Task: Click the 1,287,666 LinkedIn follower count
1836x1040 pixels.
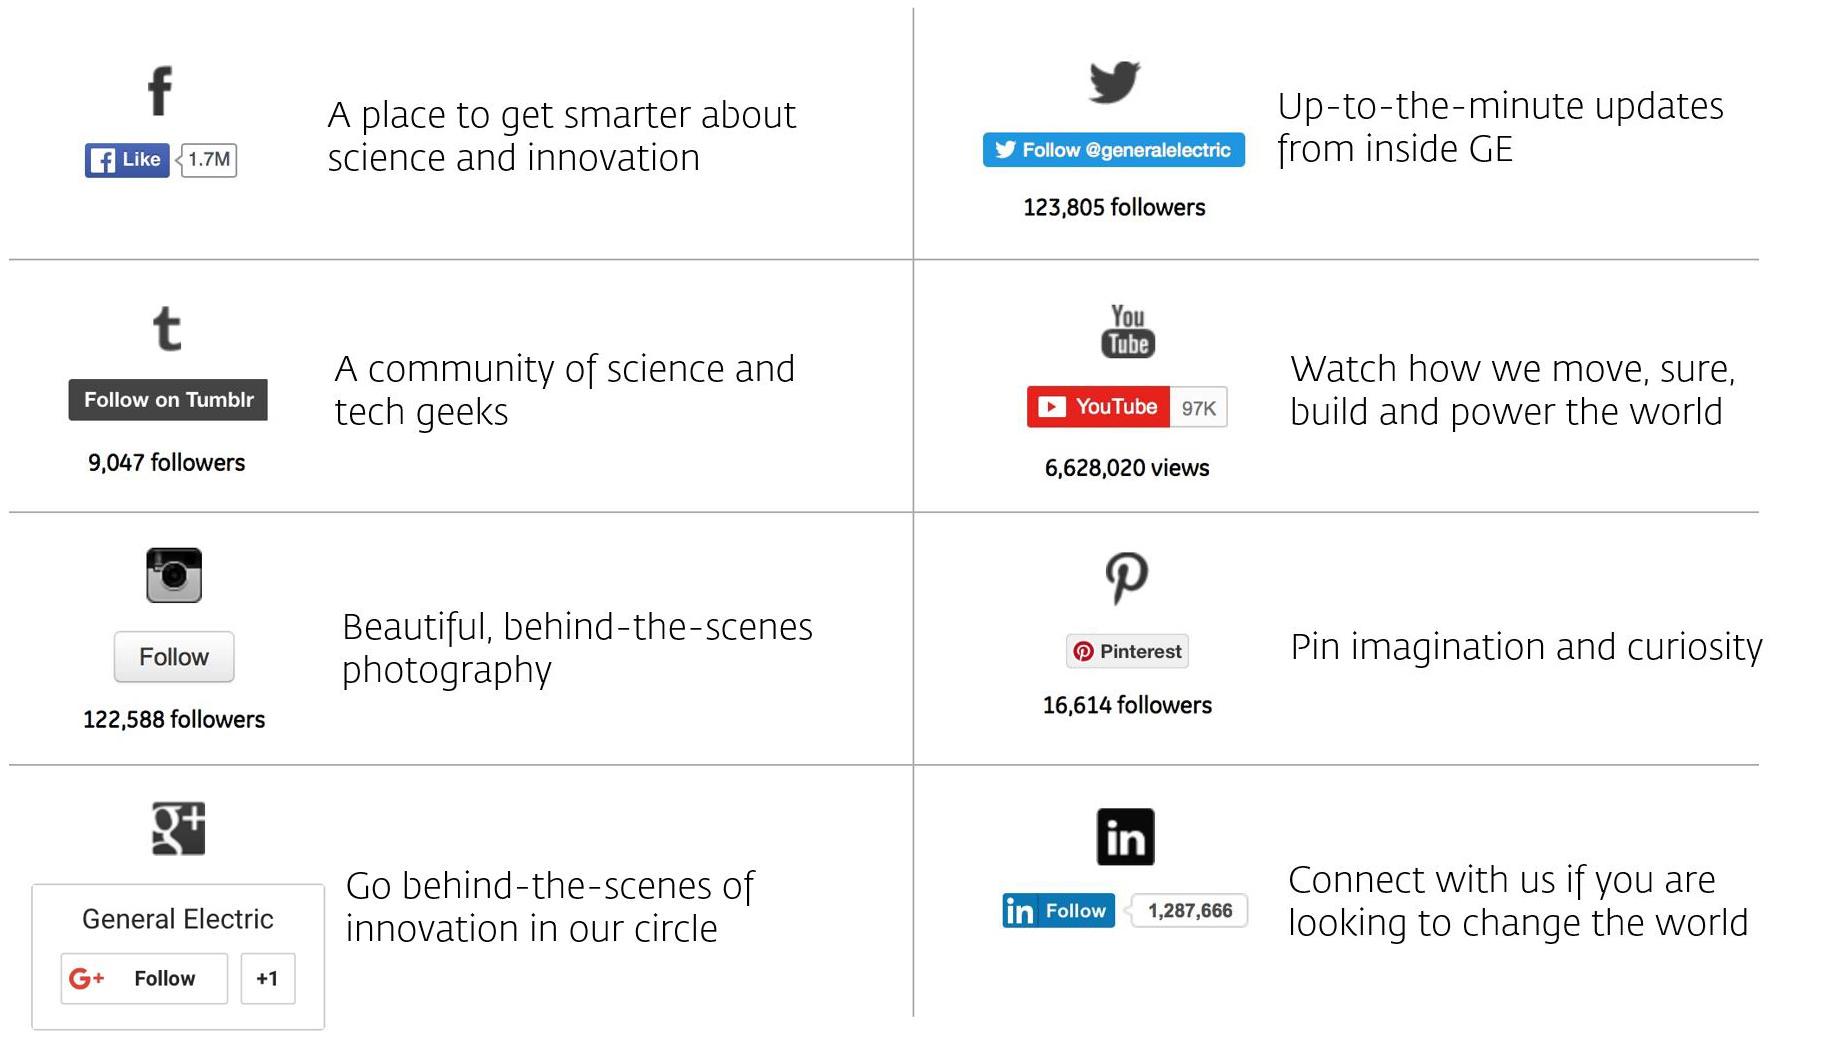Action: point(1189,911)
